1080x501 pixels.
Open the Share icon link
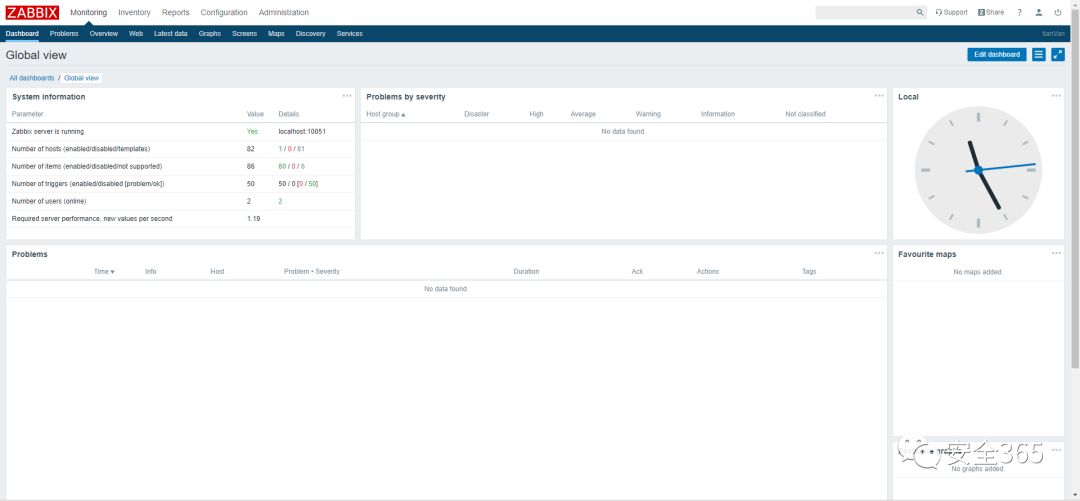point(991,12)
